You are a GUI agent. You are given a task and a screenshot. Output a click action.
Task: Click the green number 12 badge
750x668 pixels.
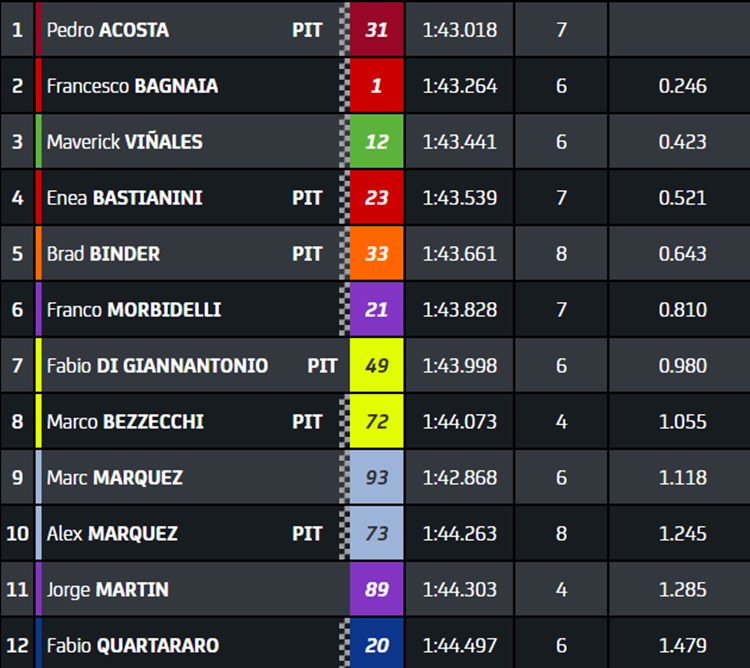tap(376, 142)
